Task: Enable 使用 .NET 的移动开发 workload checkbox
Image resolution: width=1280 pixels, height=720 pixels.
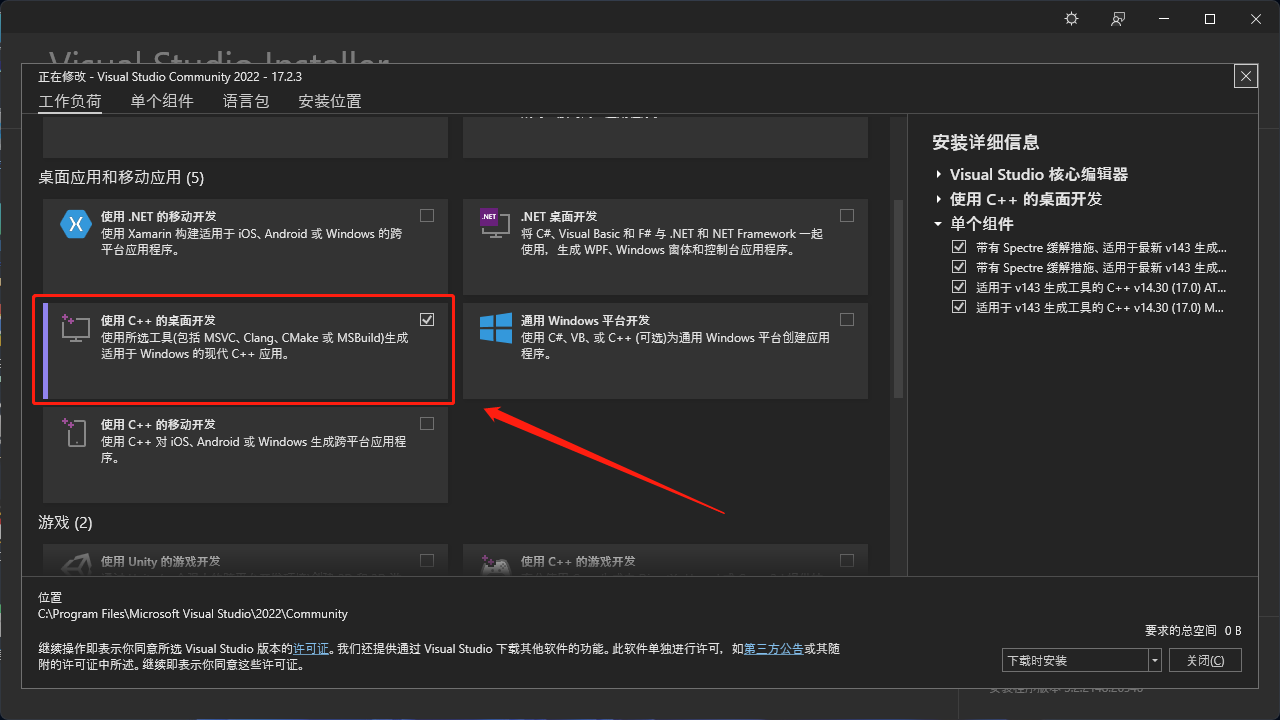Action: [x=427, y=215]
